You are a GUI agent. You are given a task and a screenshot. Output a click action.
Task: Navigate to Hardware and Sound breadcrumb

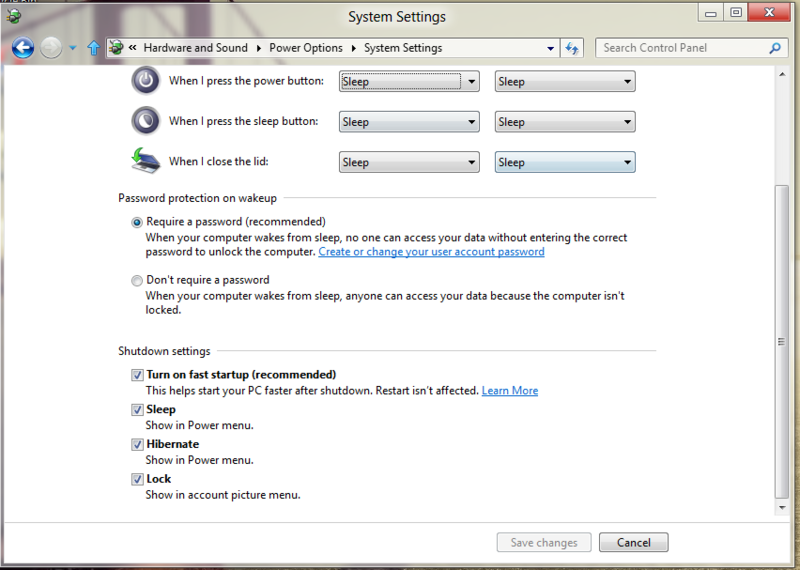[195, 48]
